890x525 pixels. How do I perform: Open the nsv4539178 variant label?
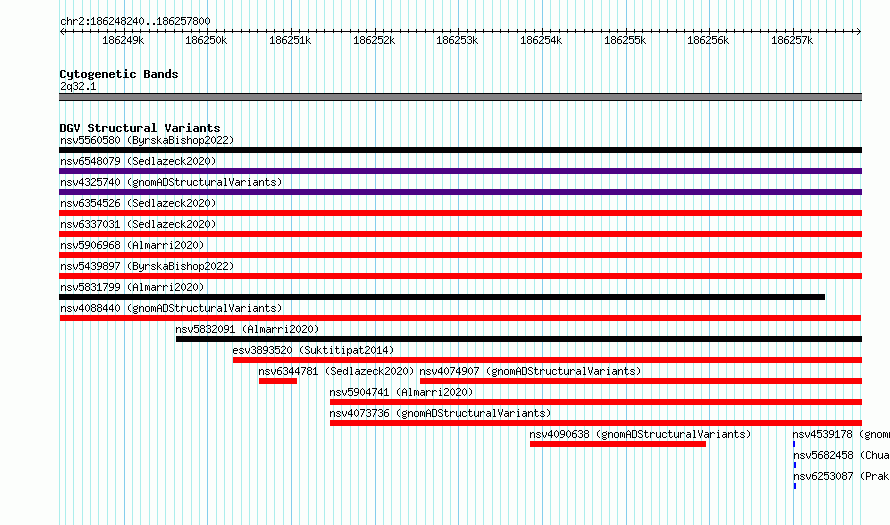point(841,434)
